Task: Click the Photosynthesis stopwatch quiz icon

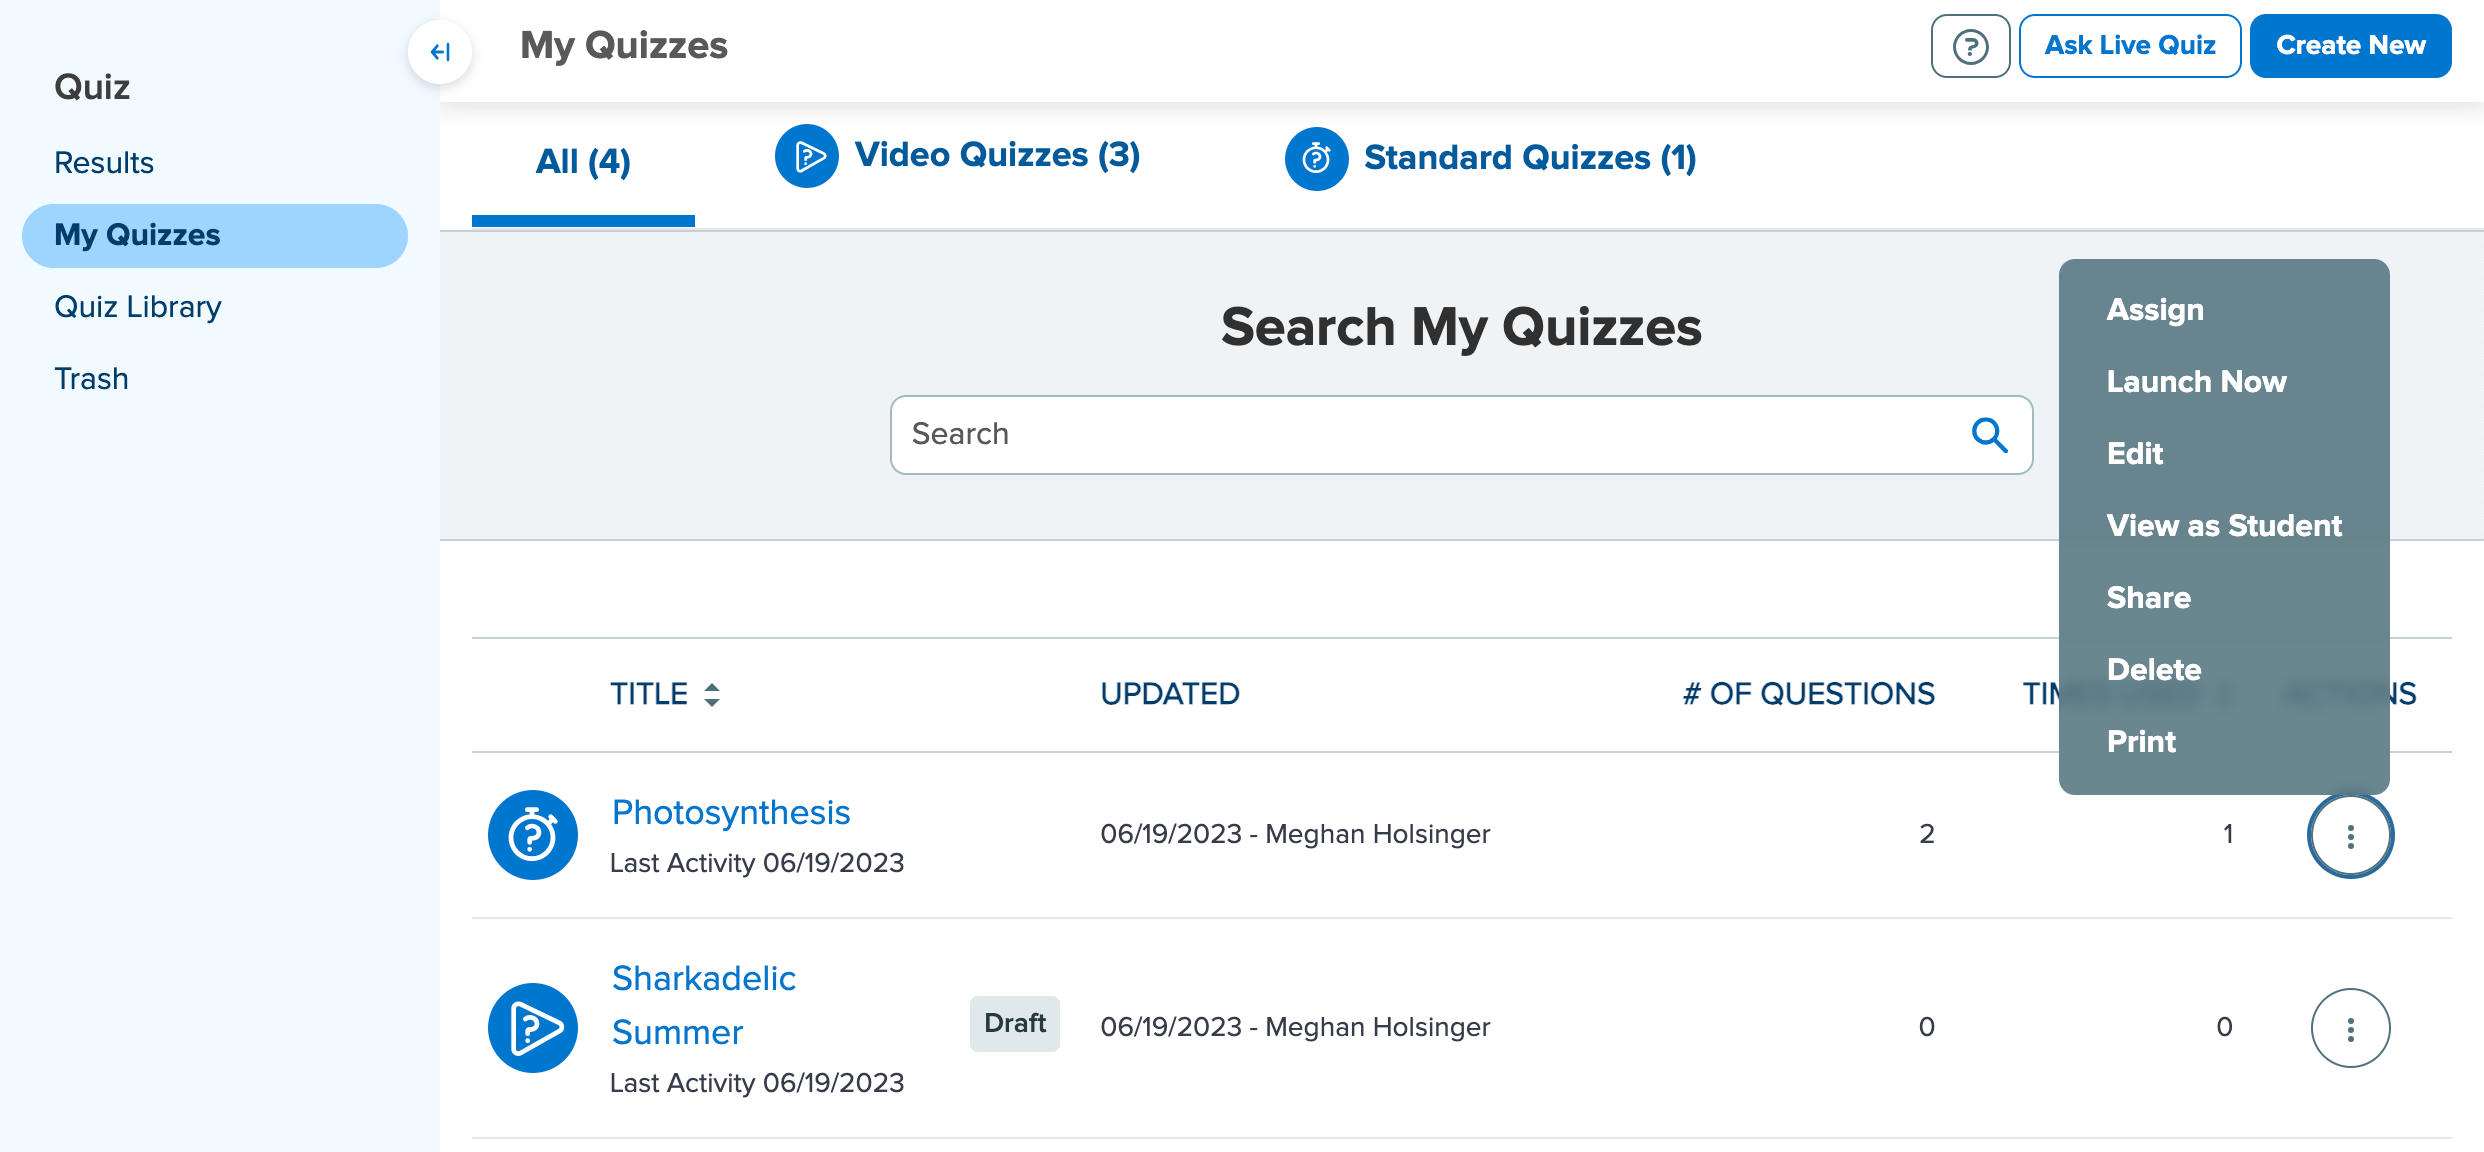Action: [x=532, y=834]
